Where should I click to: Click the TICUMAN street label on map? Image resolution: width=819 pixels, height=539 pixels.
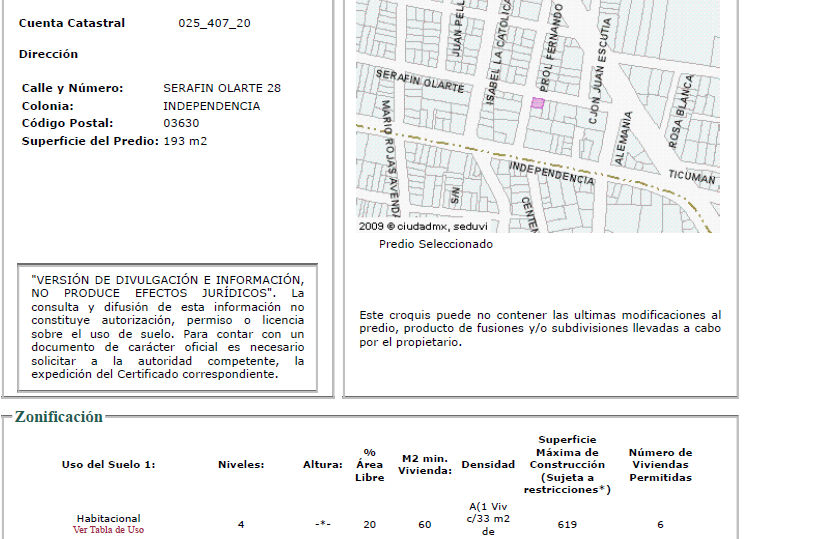(692, 177)
